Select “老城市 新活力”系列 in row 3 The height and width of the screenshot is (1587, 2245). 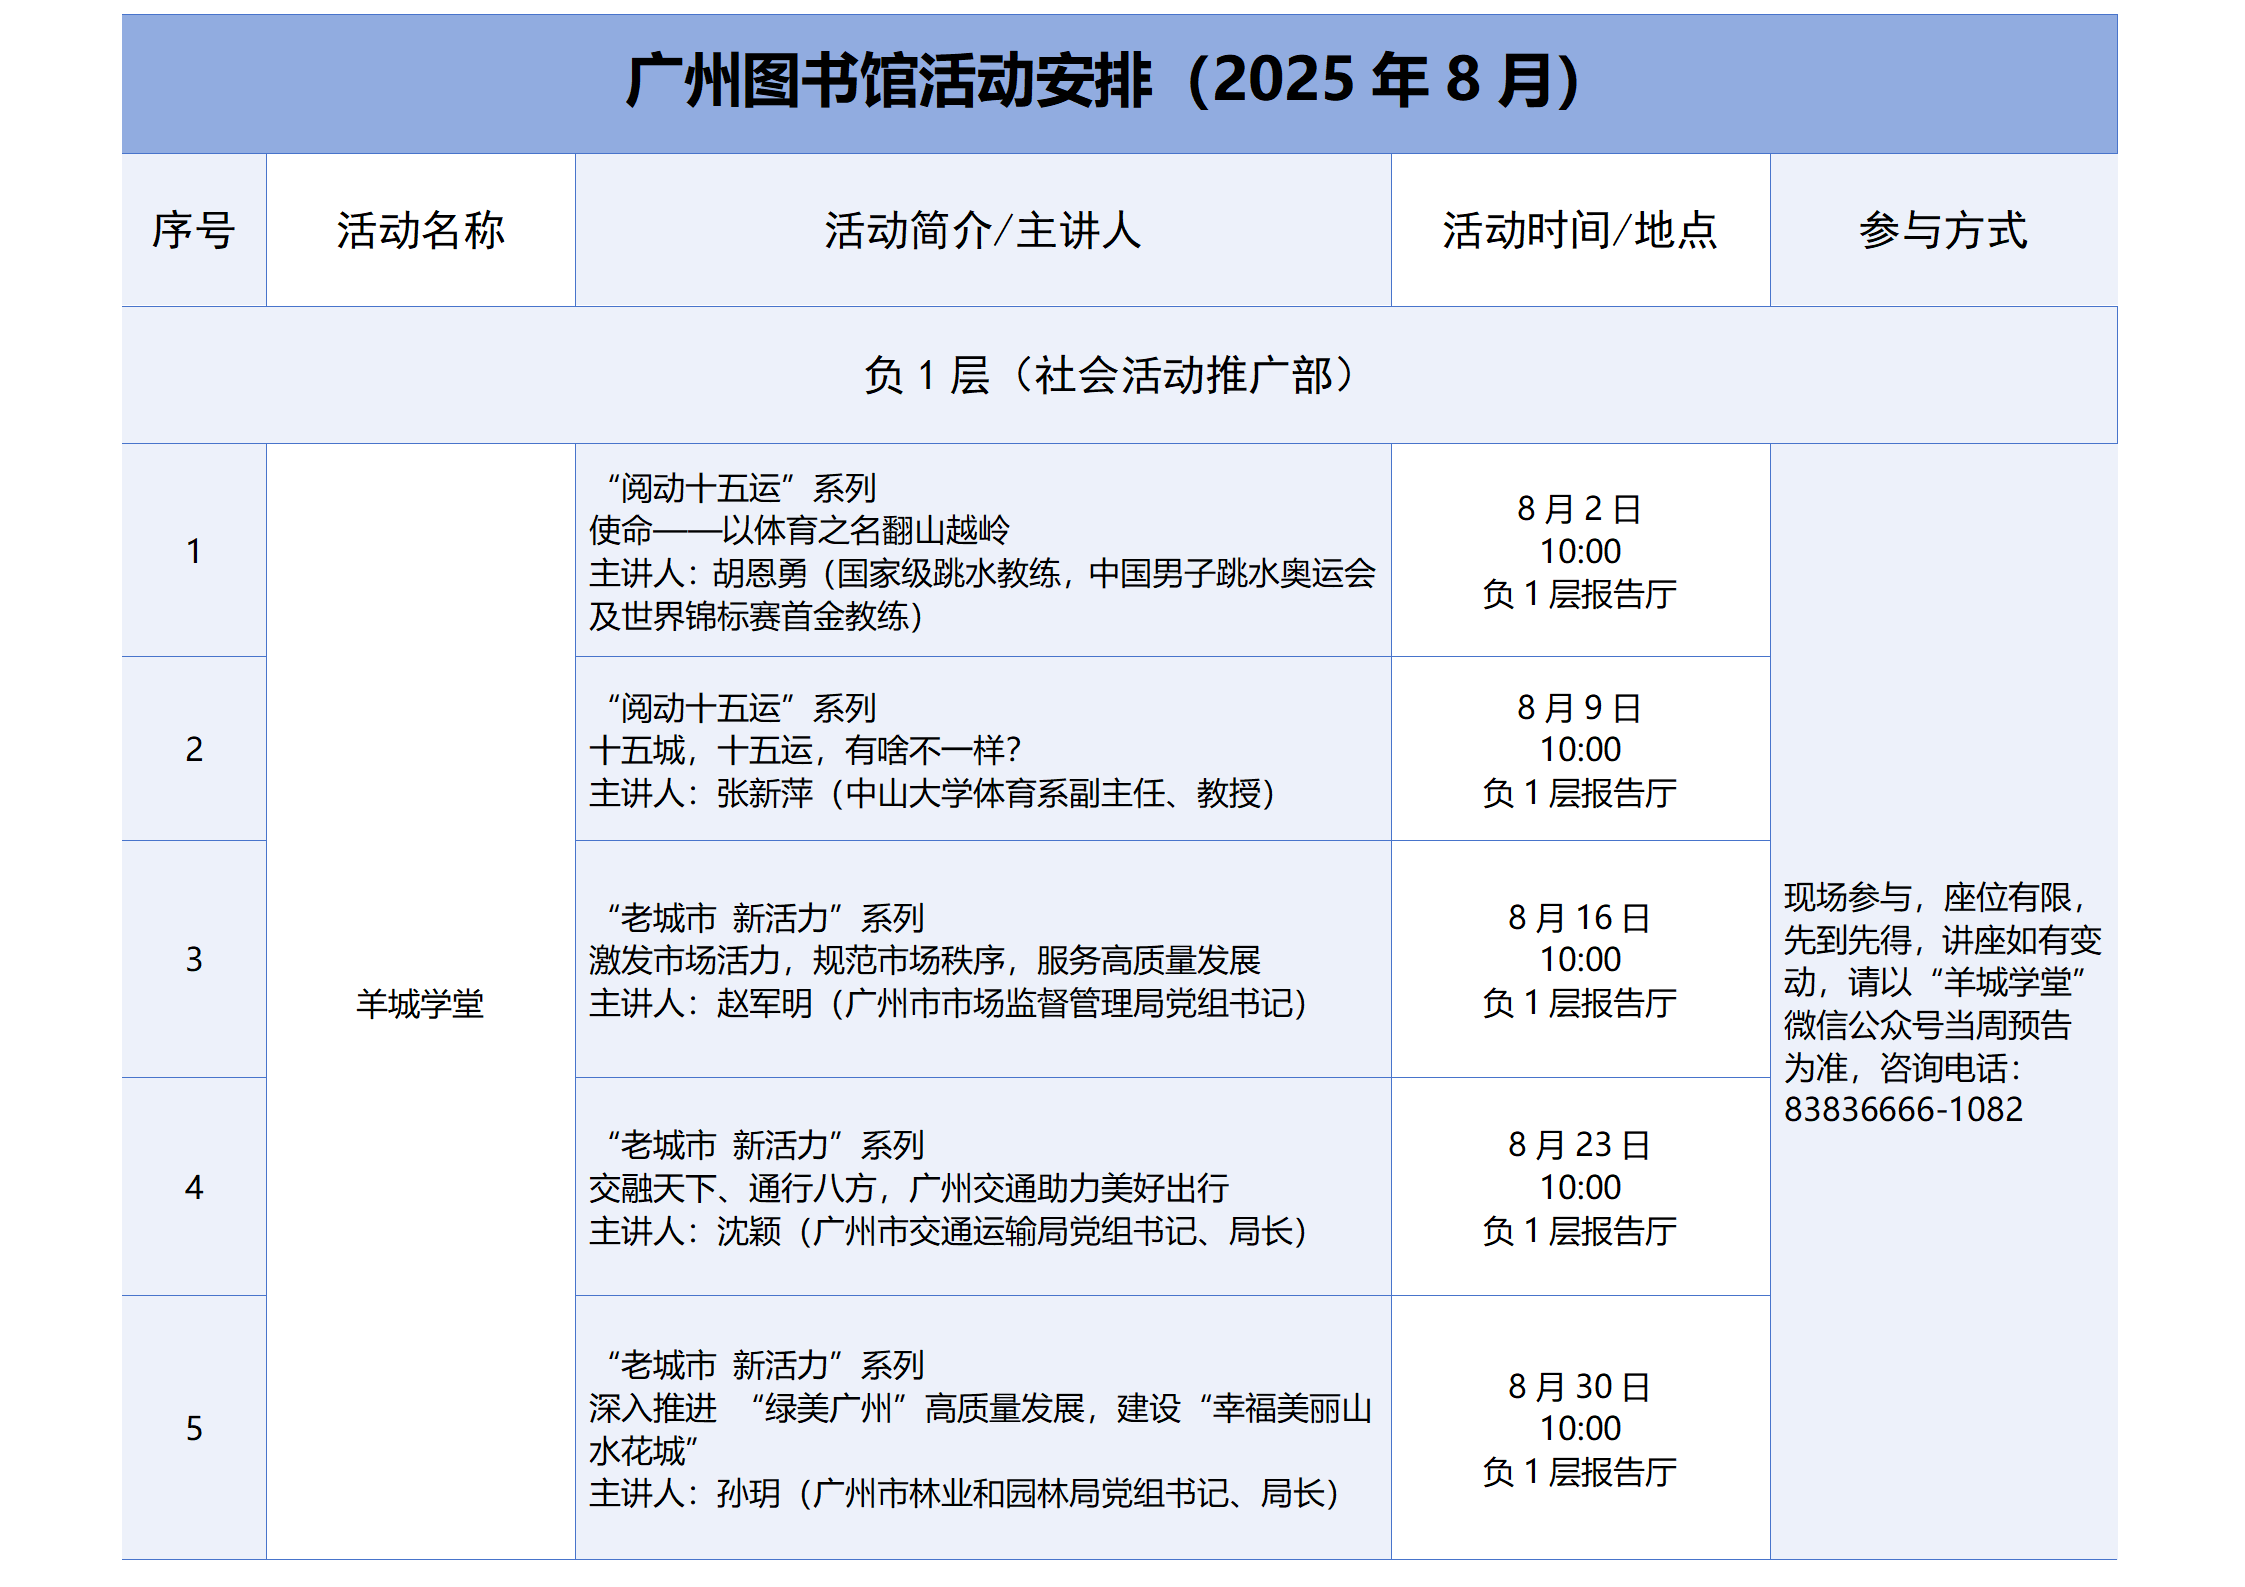[x=766, y=917]
